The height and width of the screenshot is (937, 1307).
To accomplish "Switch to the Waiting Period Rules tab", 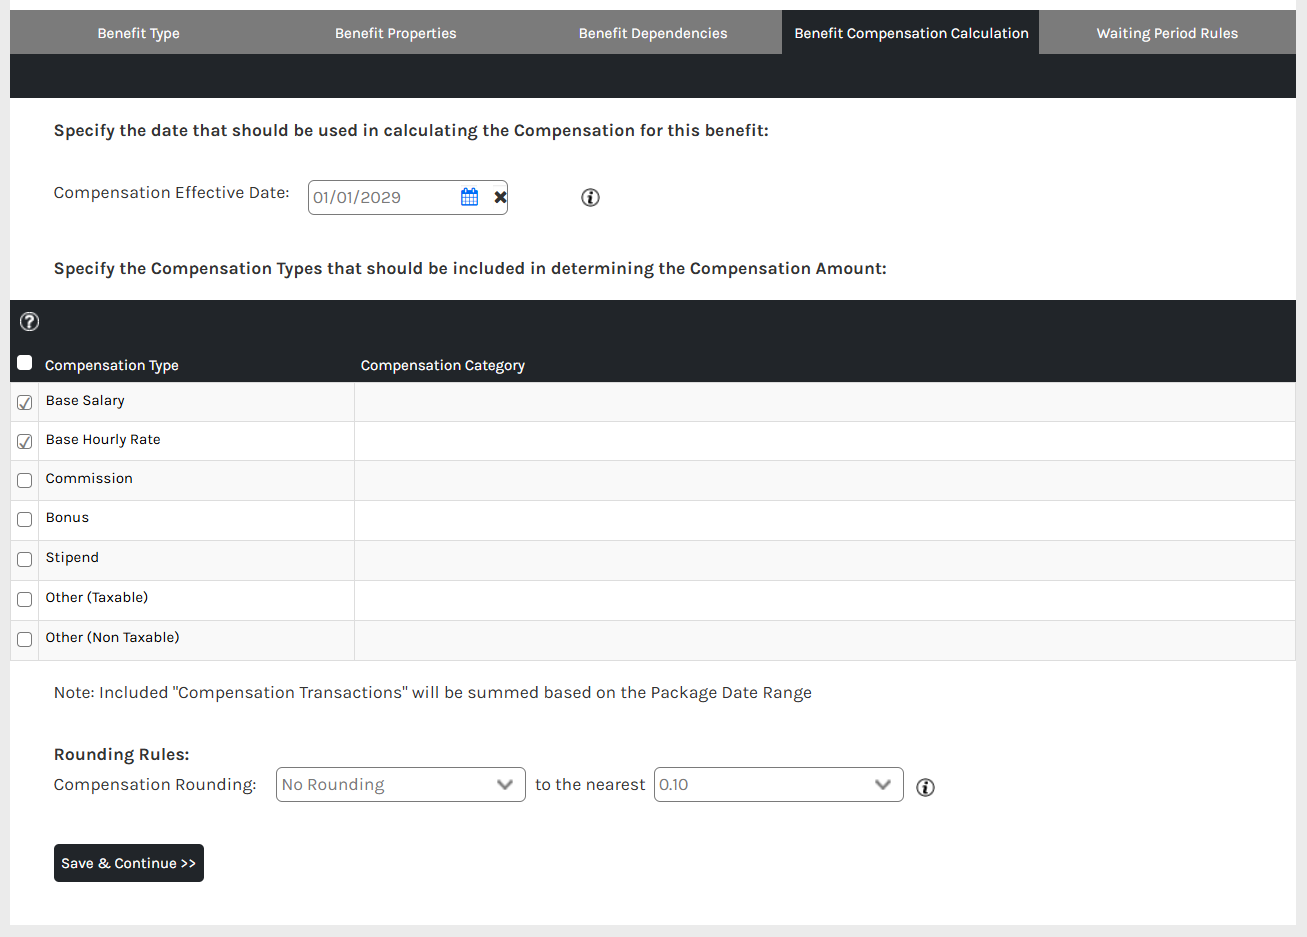I will click(1167, 33).
